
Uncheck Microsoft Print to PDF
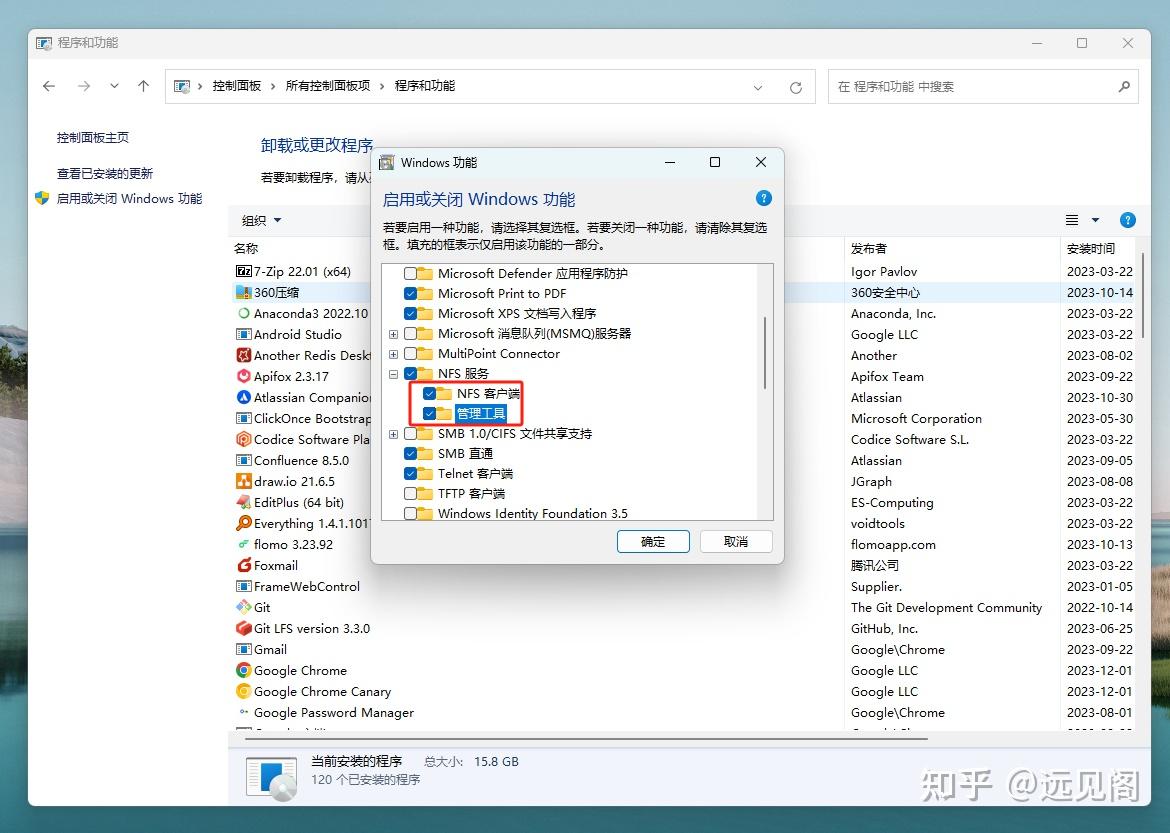410,293
